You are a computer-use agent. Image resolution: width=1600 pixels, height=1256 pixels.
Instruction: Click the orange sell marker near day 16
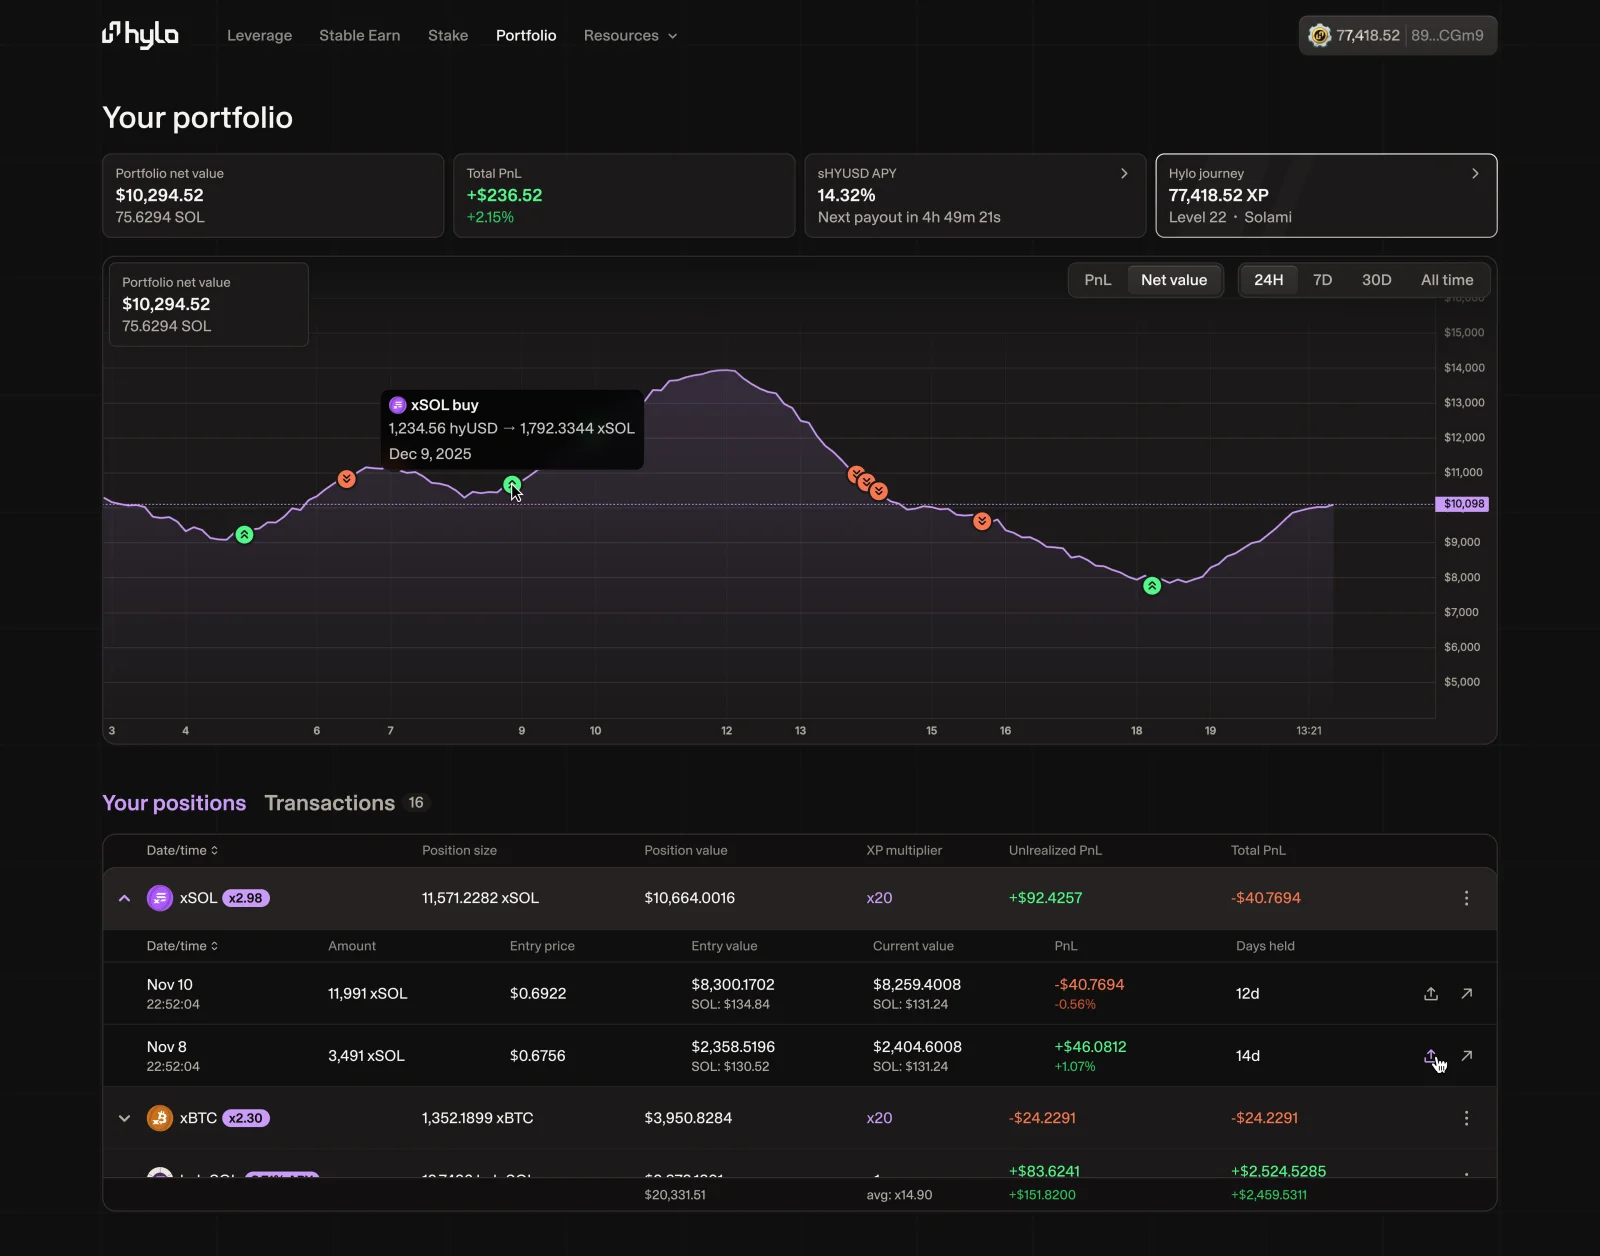(982, 521)
